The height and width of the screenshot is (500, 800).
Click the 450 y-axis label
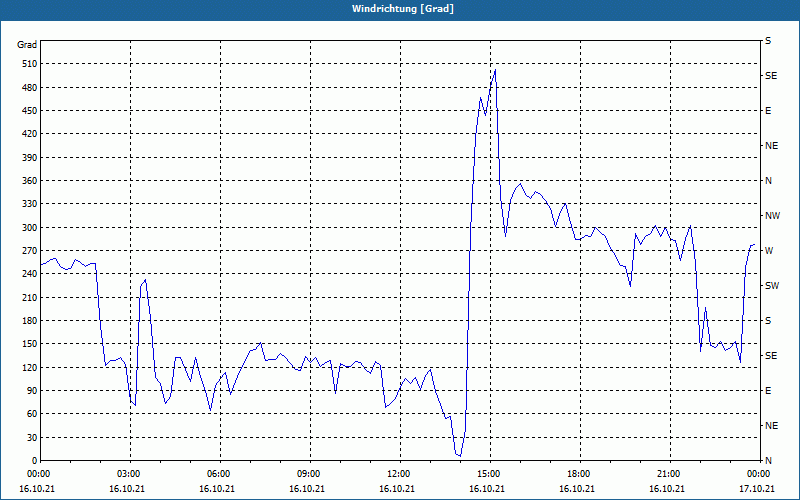pyautogui.click(x=28, y=111)
